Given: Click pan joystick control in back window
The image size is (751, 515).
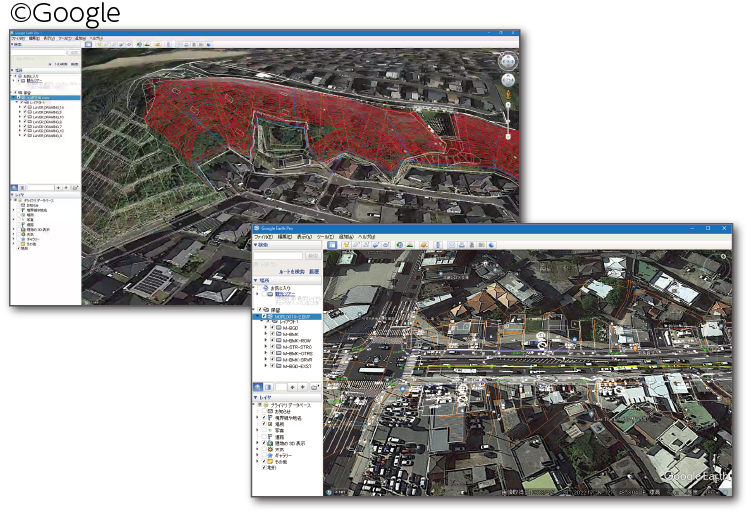Looking at the screenshot, I should pyautogui.click(x=508, y=80).
